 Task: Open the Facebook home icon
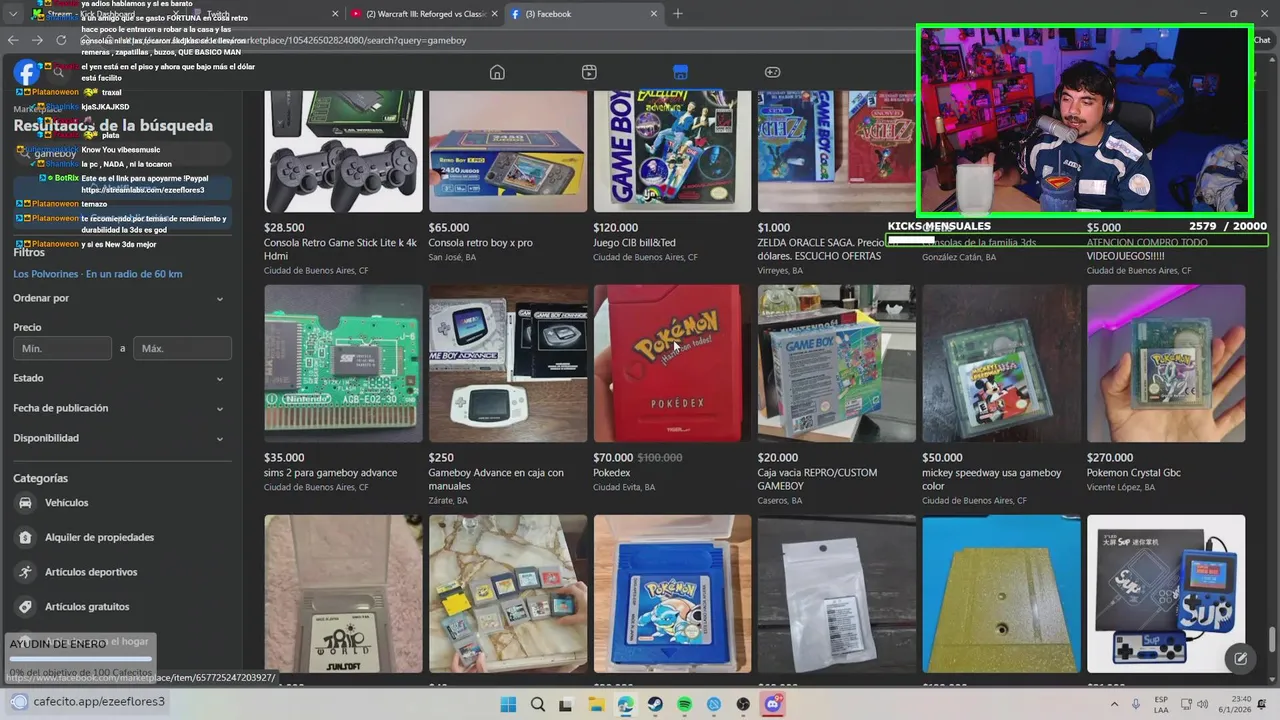(x=497, y=72)
